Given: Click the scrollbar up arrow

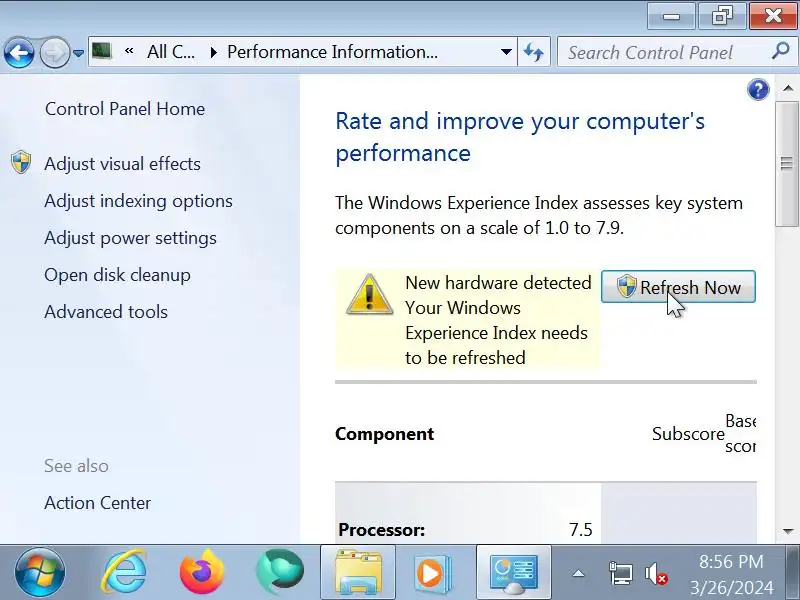Looking at the screenshot, I should (788, 89).
